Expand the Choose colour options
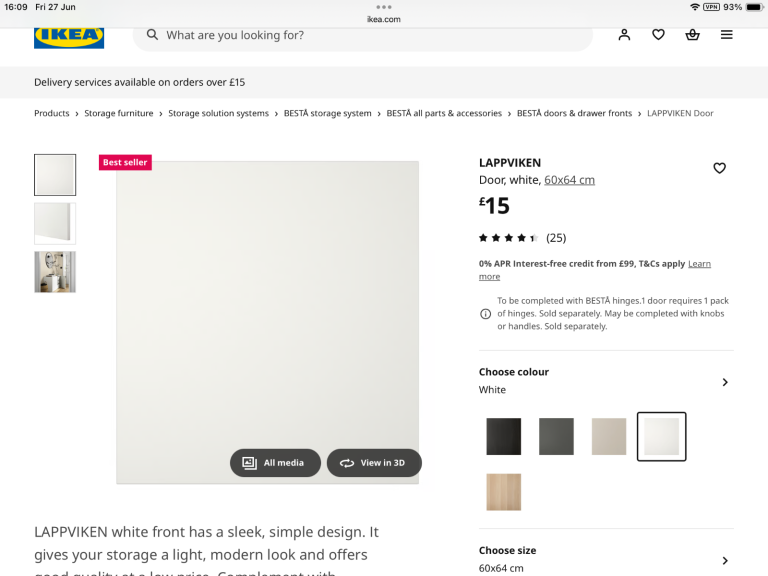Viewport: 768px width, 576px height. click(725, 382)
